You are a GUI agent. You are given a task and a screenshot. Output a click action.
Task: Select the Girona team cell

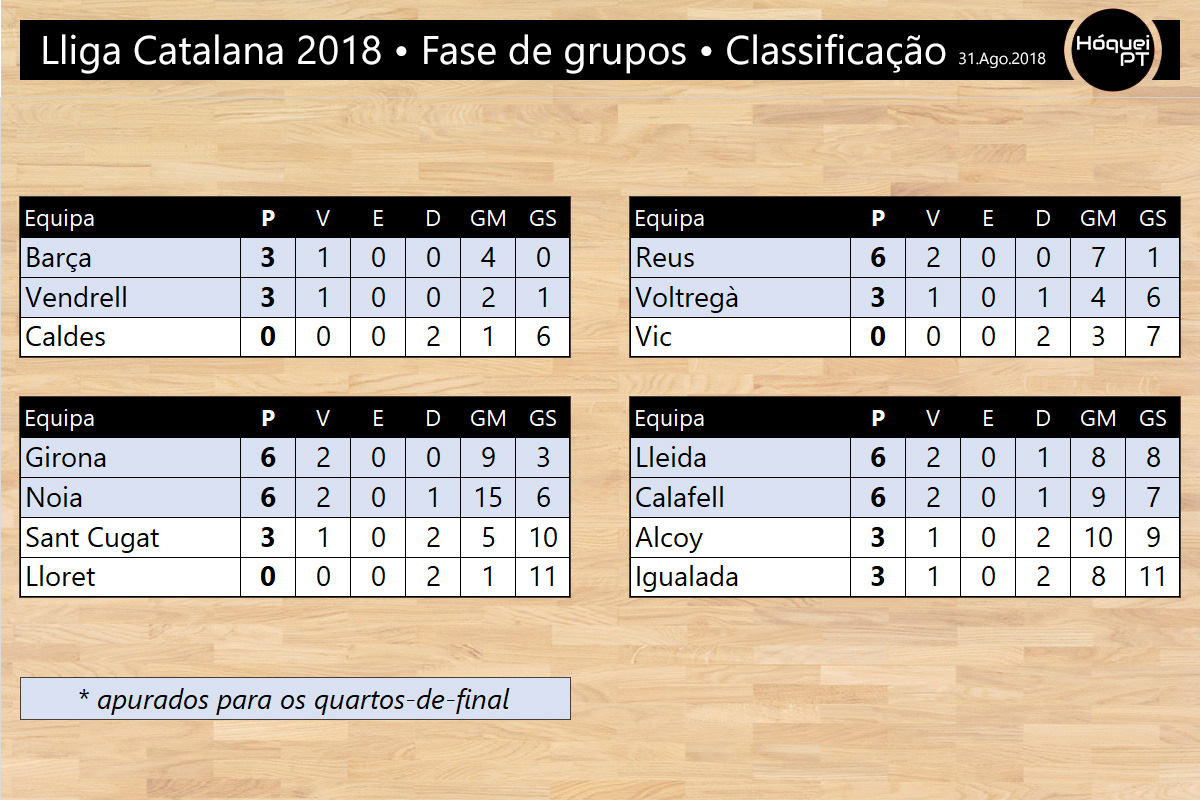[130, 458]
